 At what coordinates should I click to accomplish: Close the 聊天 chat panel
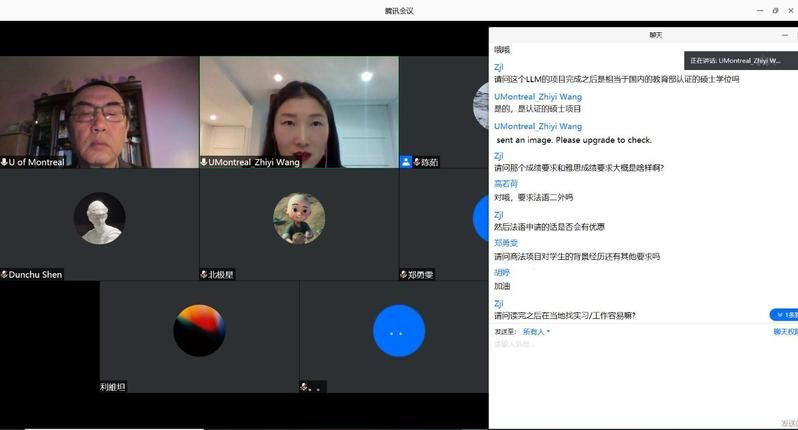tap(795, 35)
